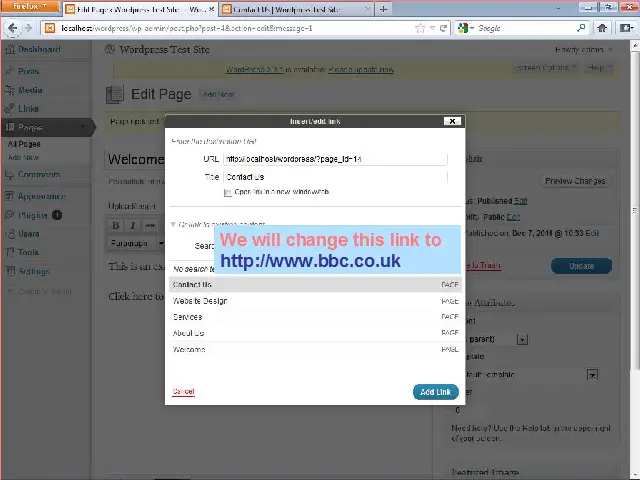Open Settings in the WordPress sidebar
The width and height of the screenshot is (640, 480).
(34, 271)
